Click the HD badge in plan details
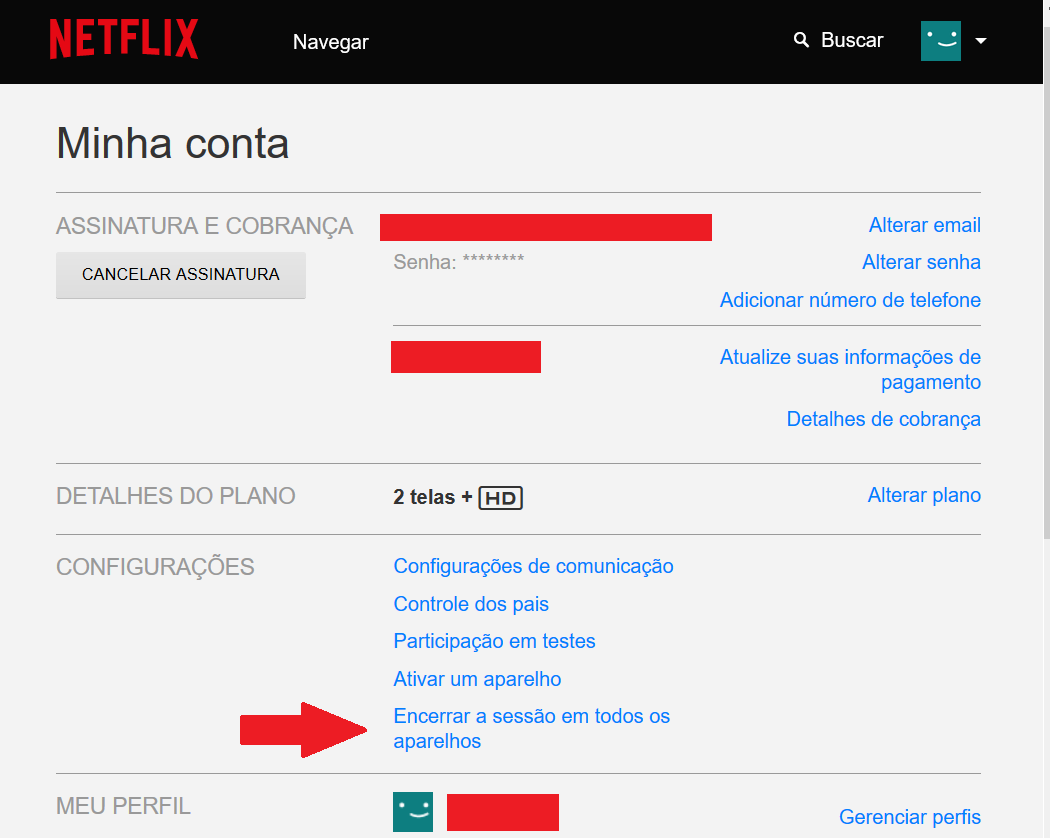This screenshot has height=838, width=1050. coord(500,498)
